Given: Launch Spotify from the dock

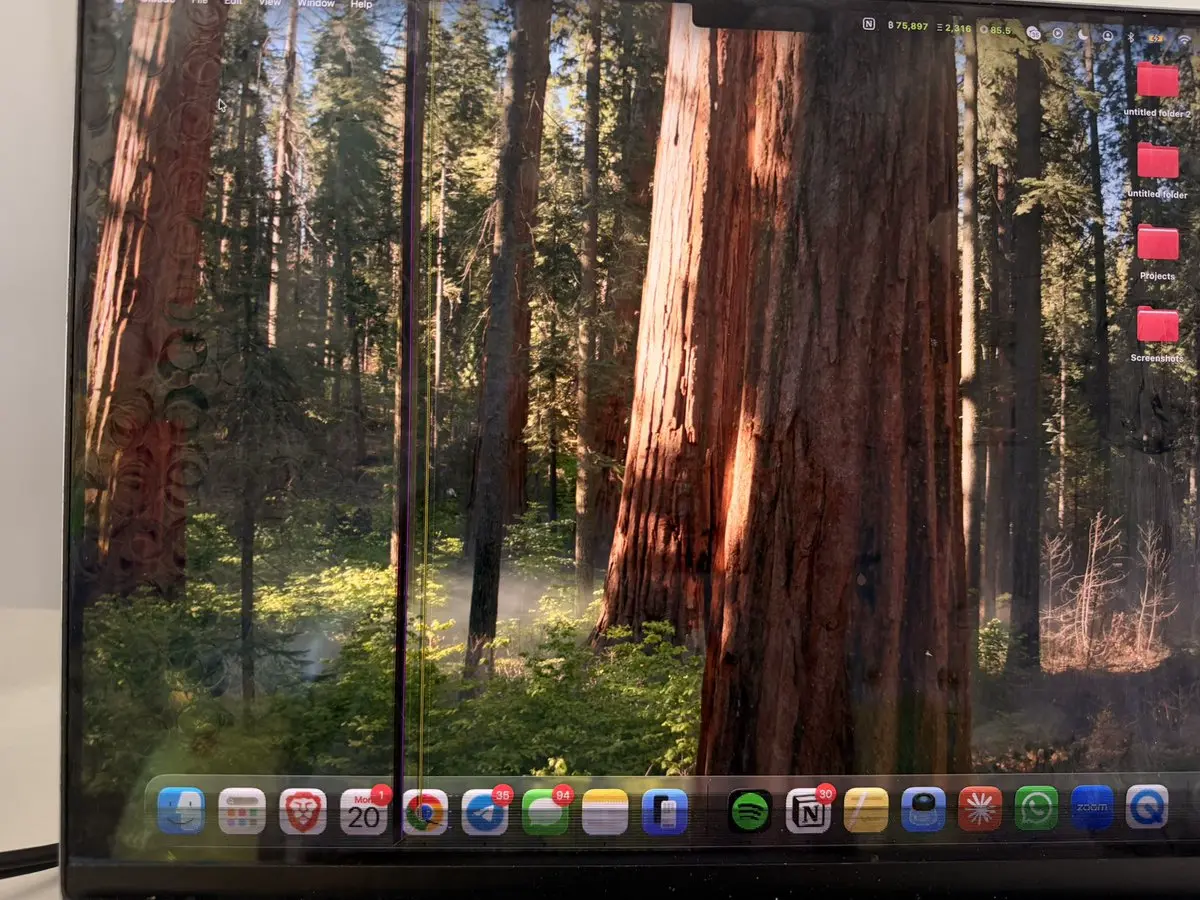Looking at the screenshot, I should (751, 811).
